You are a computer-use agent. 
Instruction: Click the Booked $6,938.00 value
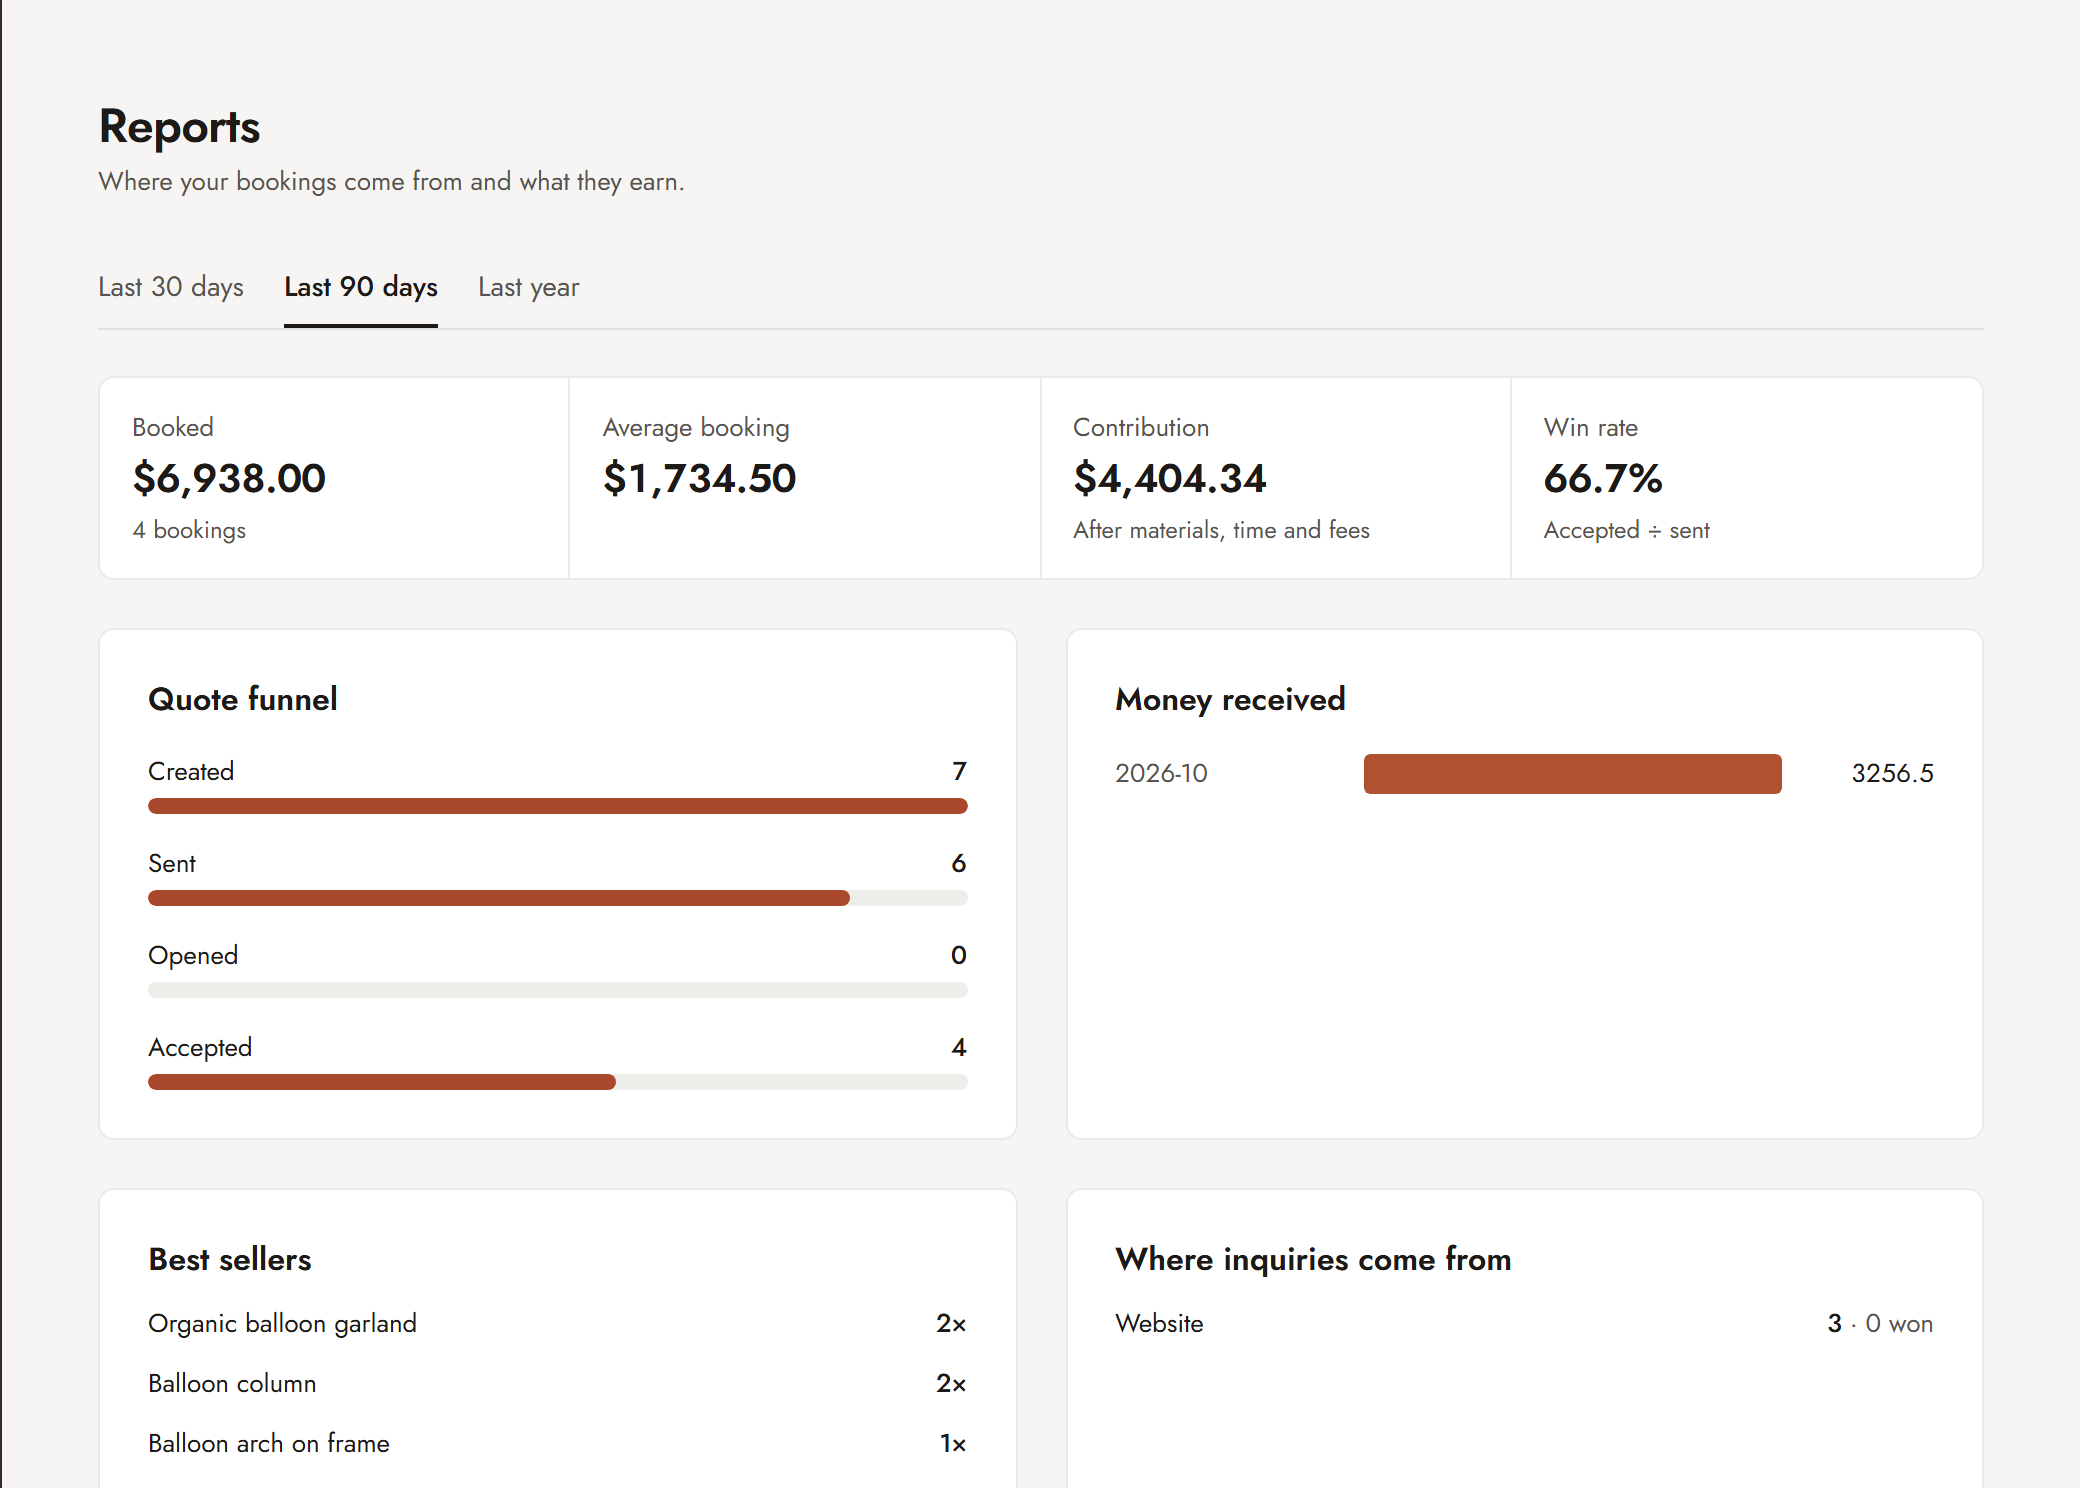tap(229, 478)
